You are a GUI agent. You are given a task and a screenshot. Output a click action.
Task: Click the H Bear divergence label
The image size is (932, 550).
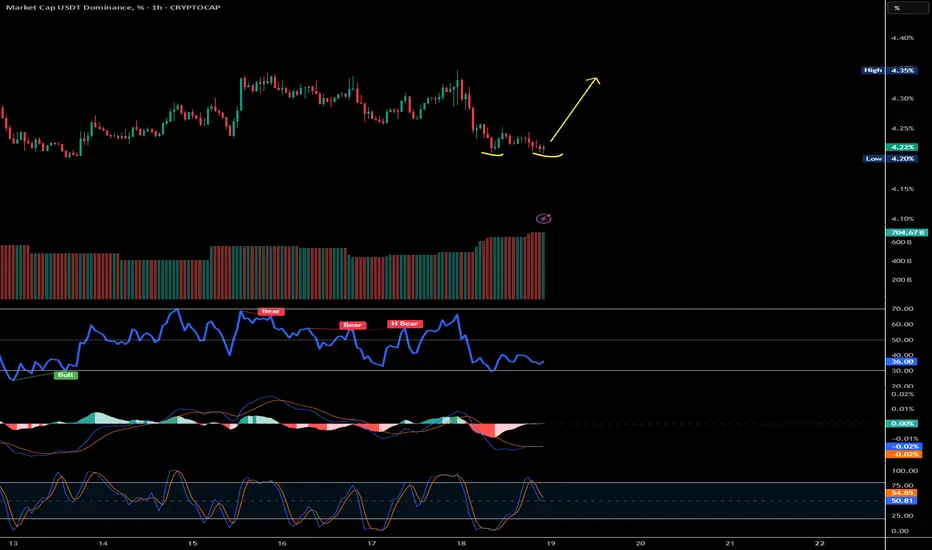click(405, 324)
